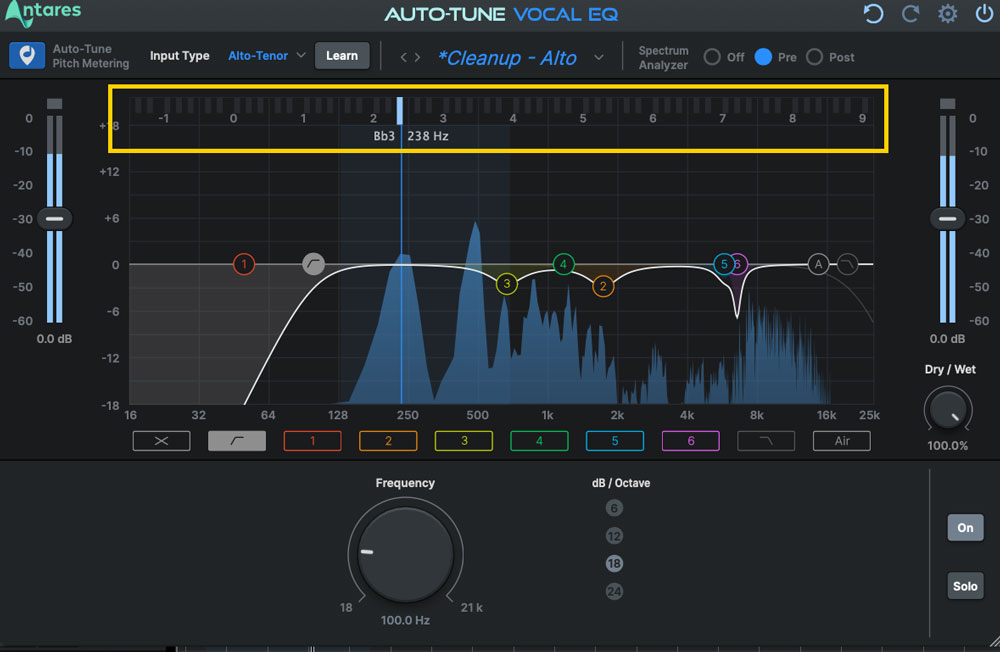Select band 5 blue button

click(615, 441)
